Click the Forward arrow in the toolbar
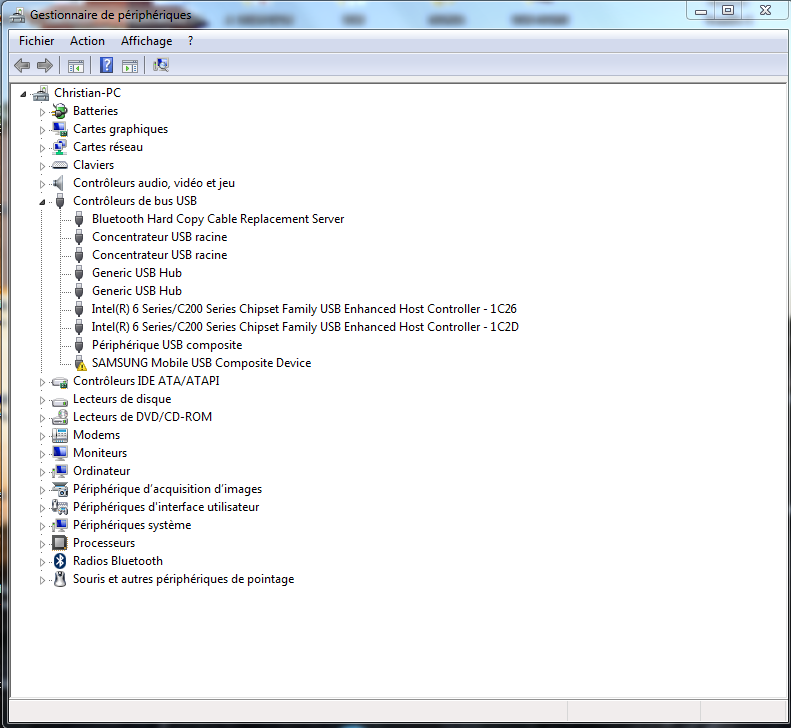Viewport: 791px width, 728px height. pyautogui.click(x=44, y=66)
